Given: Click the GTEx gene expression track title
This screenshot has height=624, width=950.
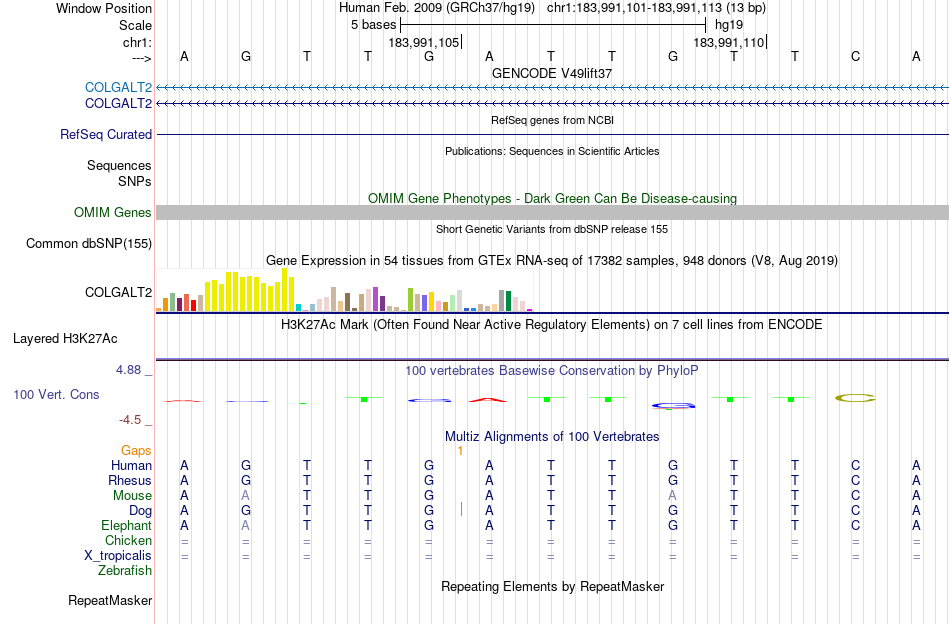Looking at the screenshot, I should [x=552, y=261].
